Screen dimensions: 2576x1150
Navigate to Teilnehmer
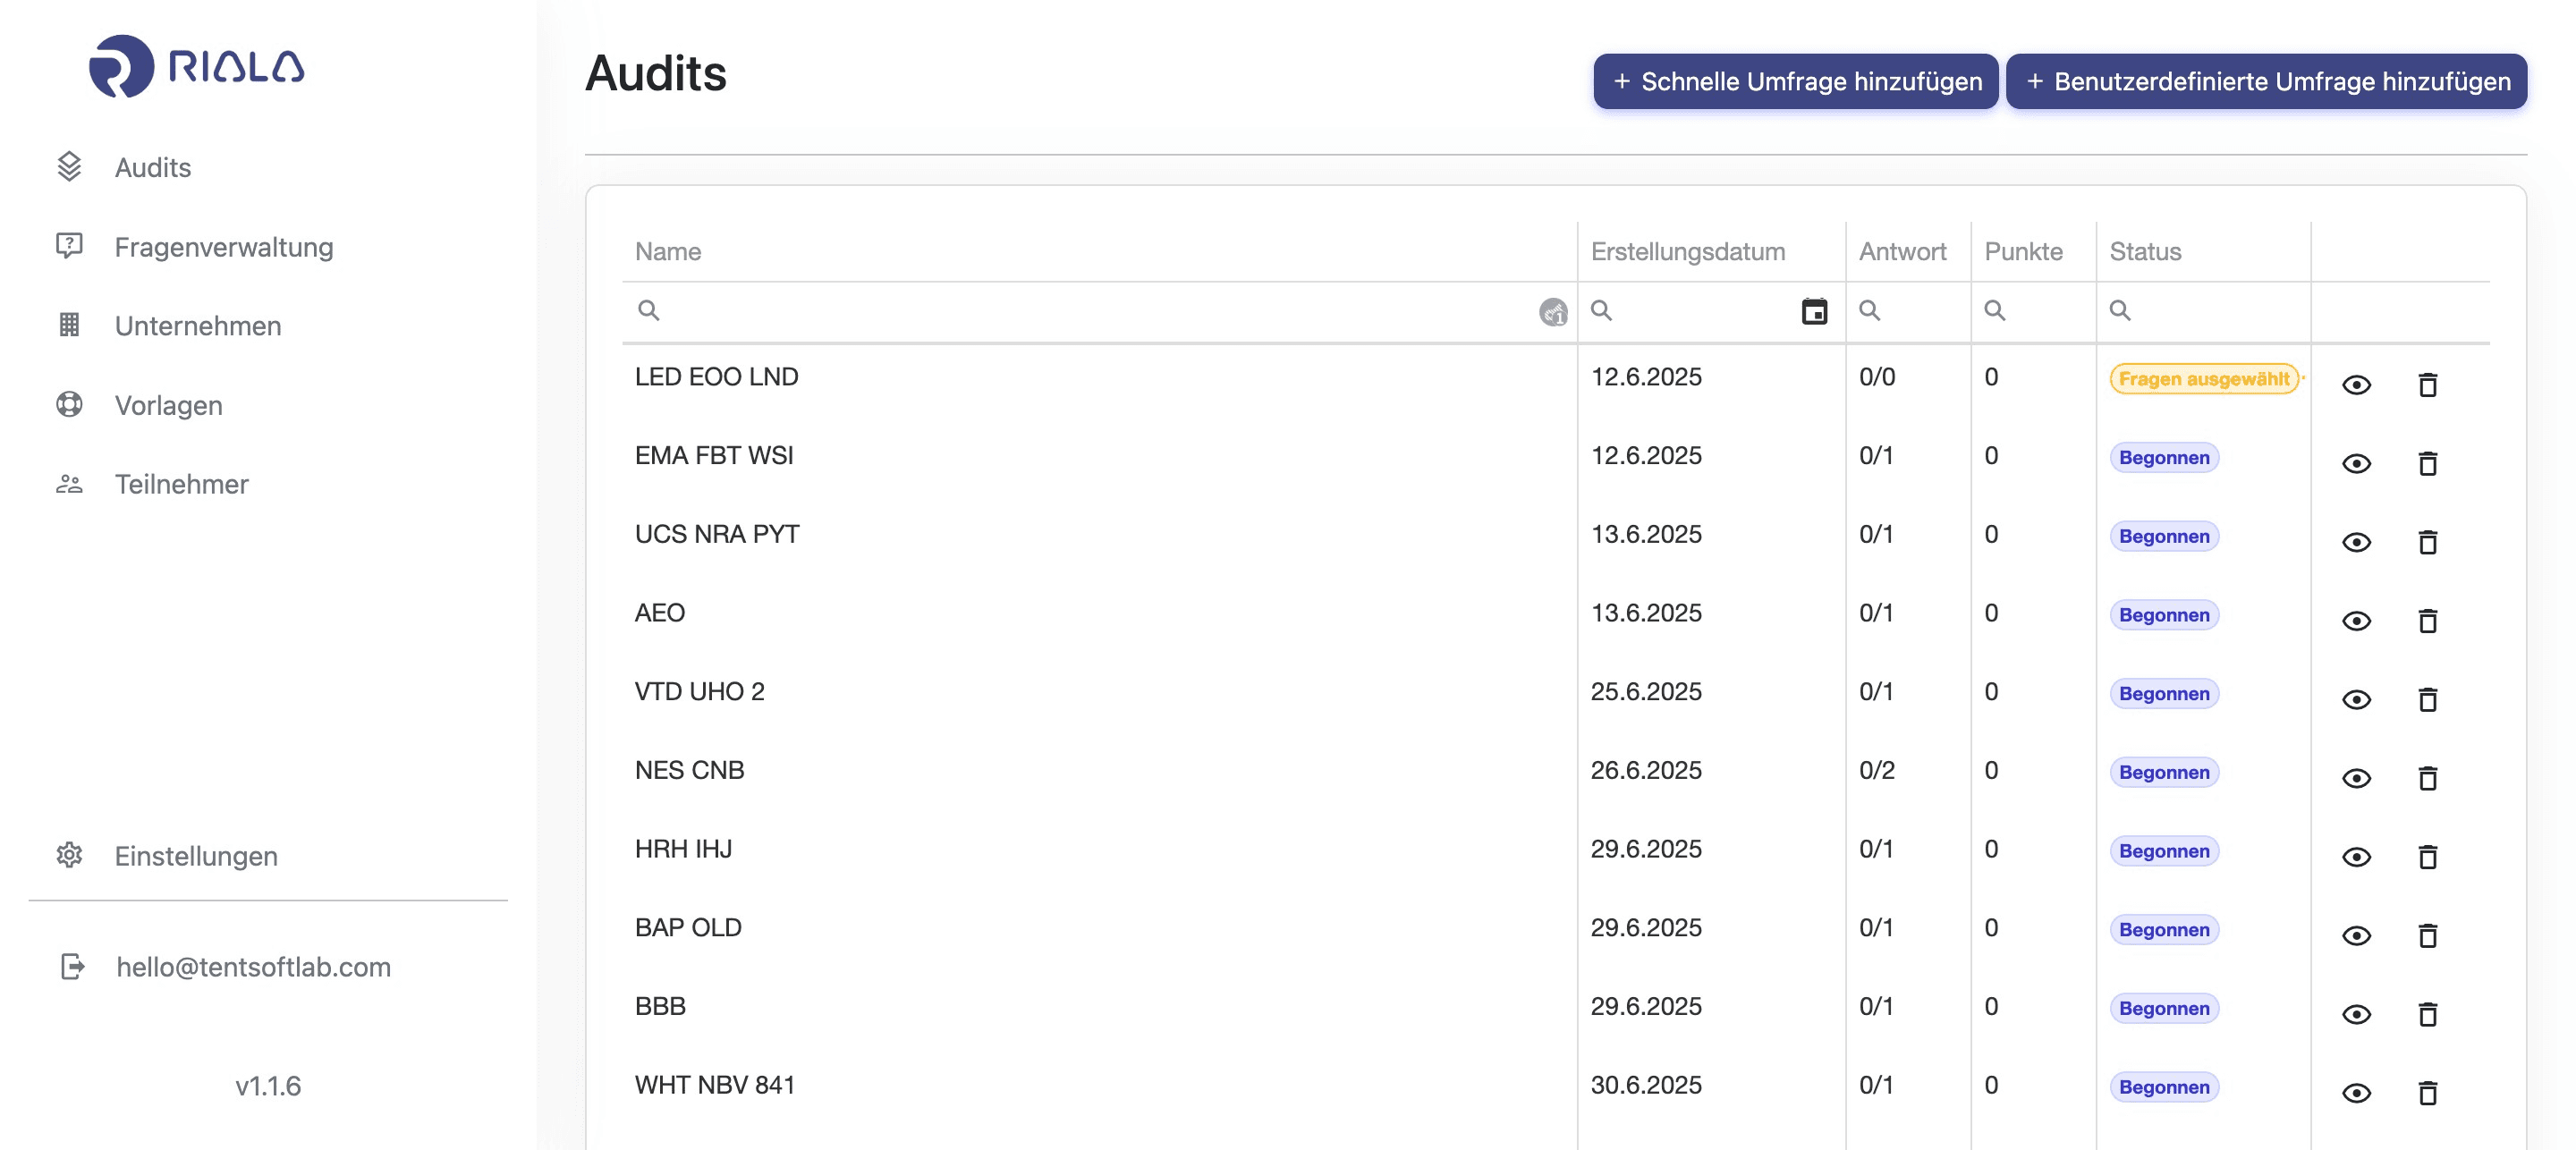[x=181, y=484]
